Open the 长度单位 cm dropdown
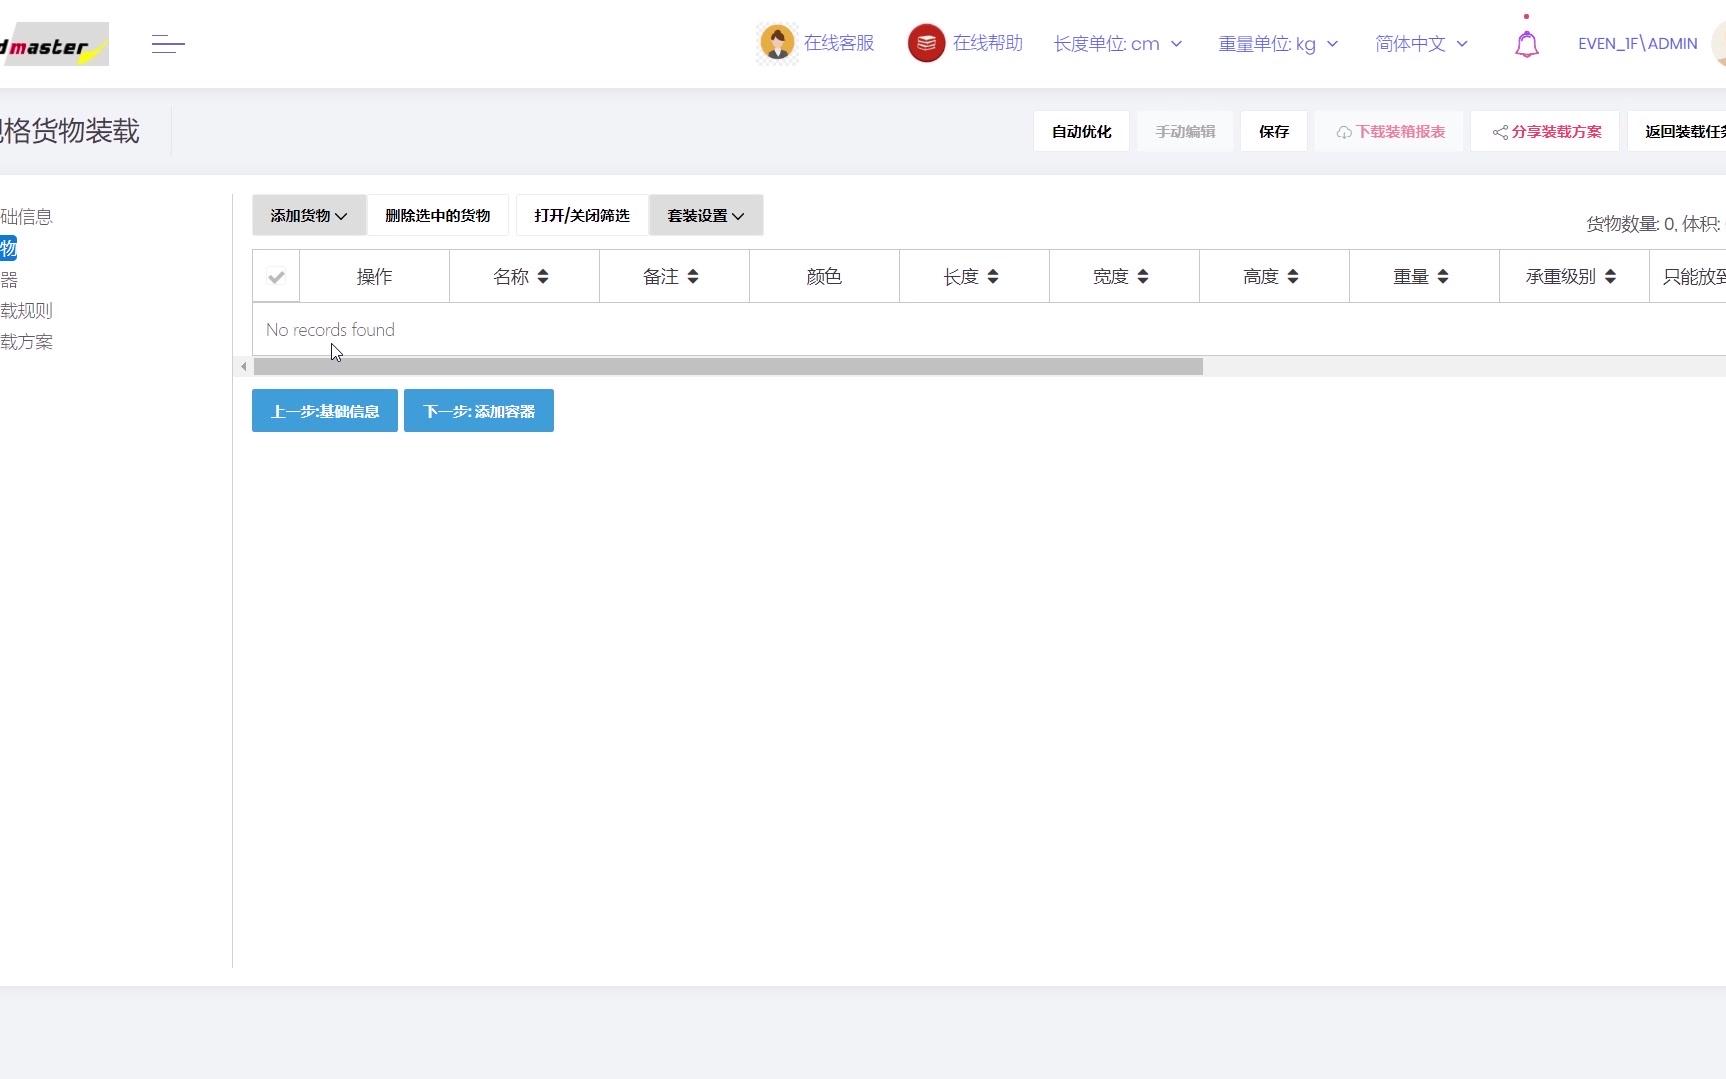Viewport: 1726px width, 1079px height. click(1117, 44)
